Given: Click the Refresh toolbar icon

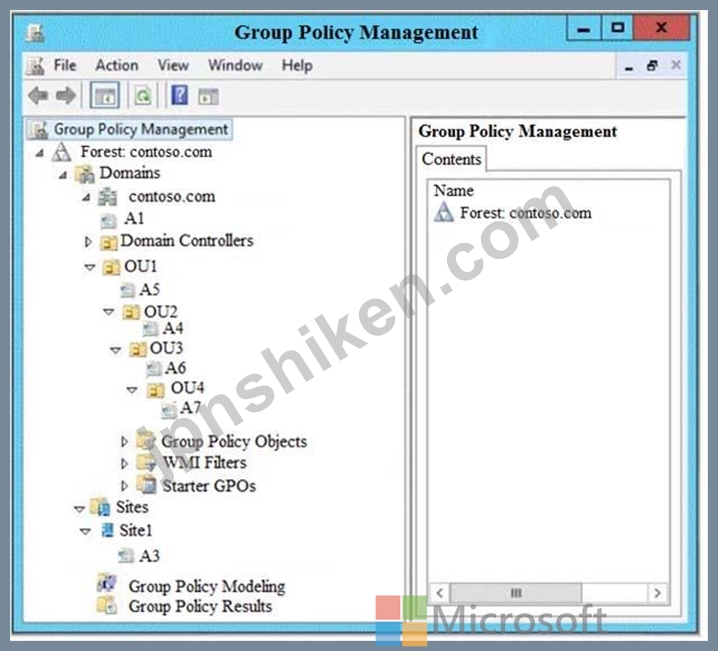Looking at the screenshot, I should point(143,96).
